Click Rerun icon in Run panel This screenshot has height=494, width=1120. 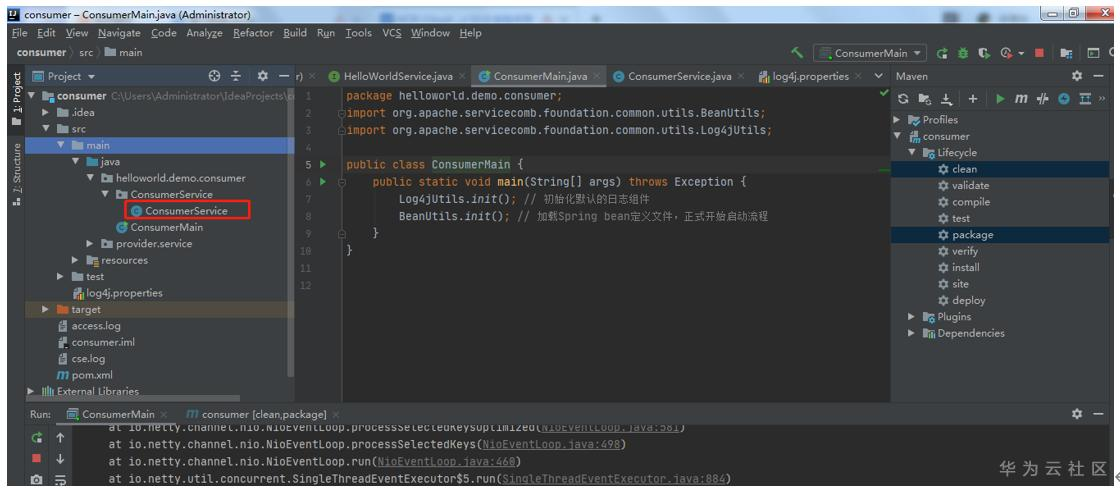point(36,438)
